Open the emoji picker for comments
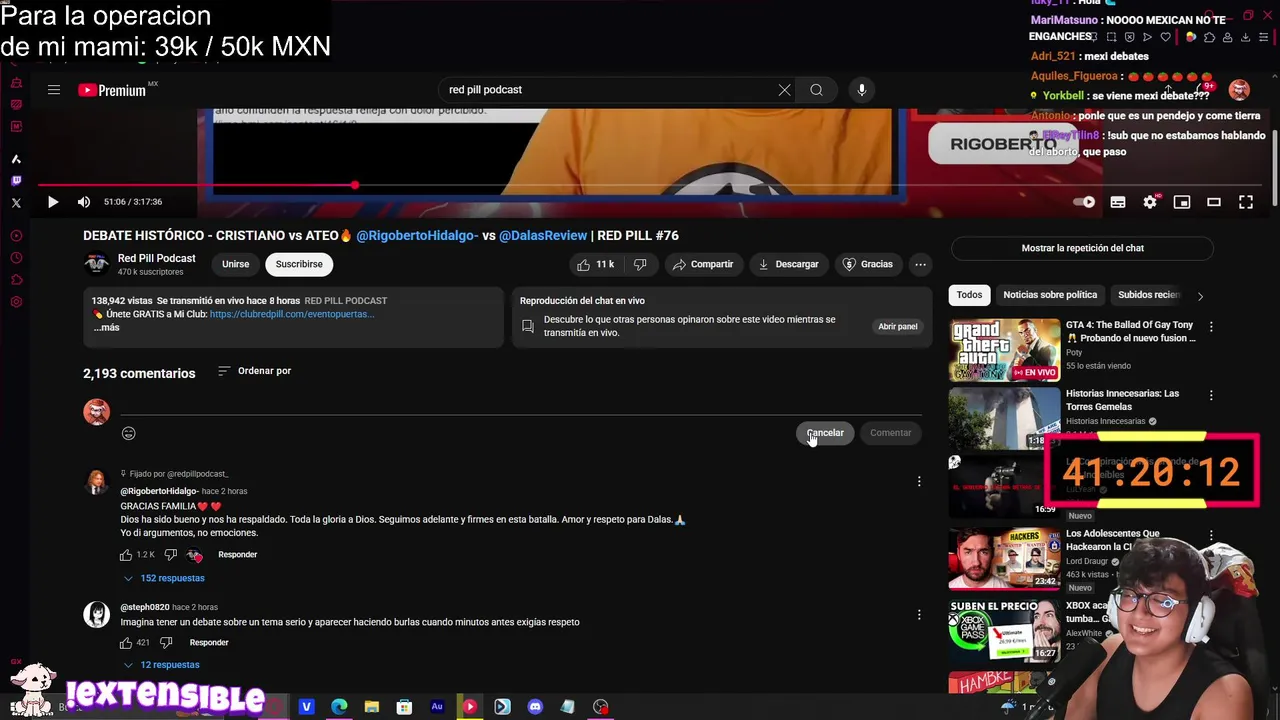The width and height of the screenshot is (1280, 720). pos(128,433)
